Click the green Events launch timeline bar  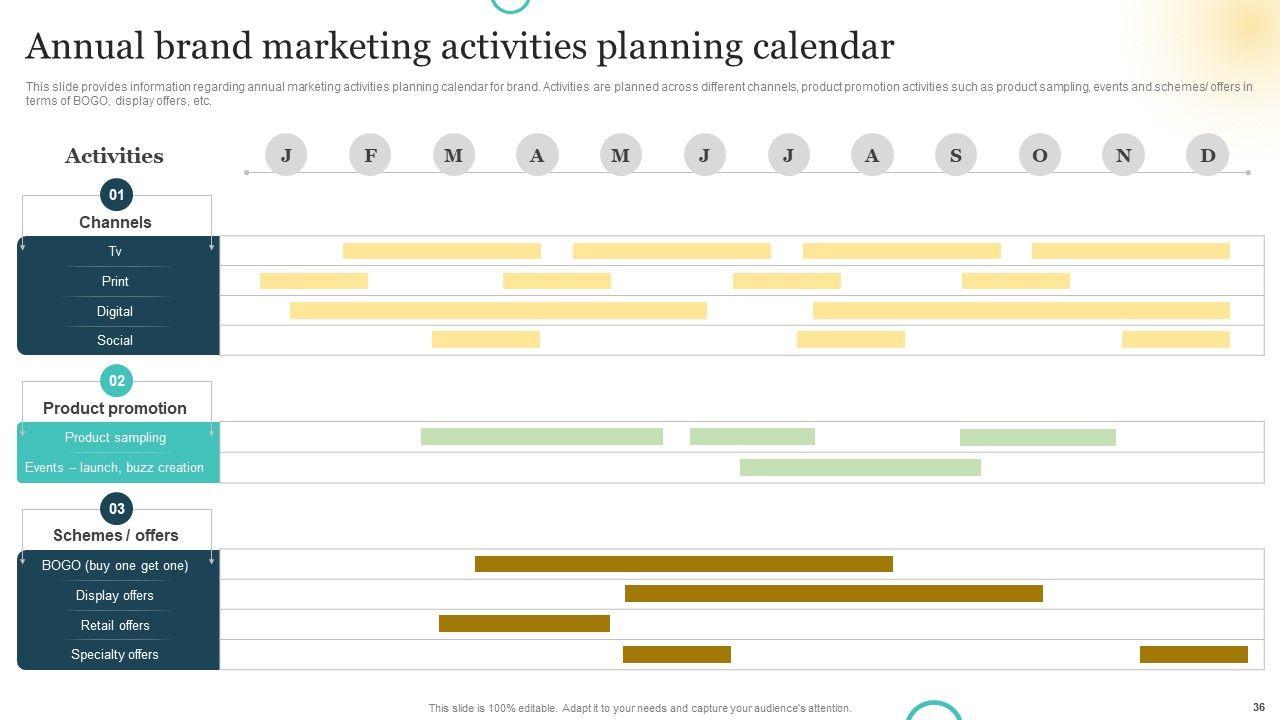(x=860, y=467)
